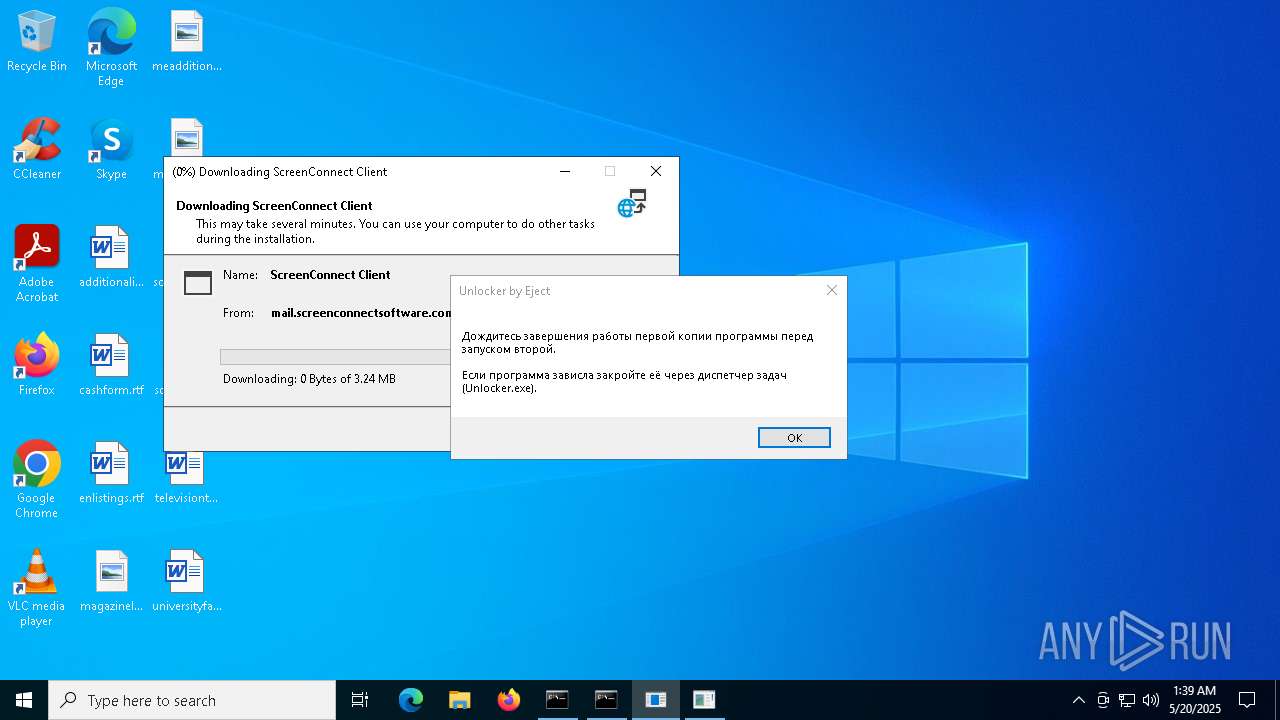Click the taskbar search box
The height and width of the screenshot is (720, 1280).
[192, 700]
